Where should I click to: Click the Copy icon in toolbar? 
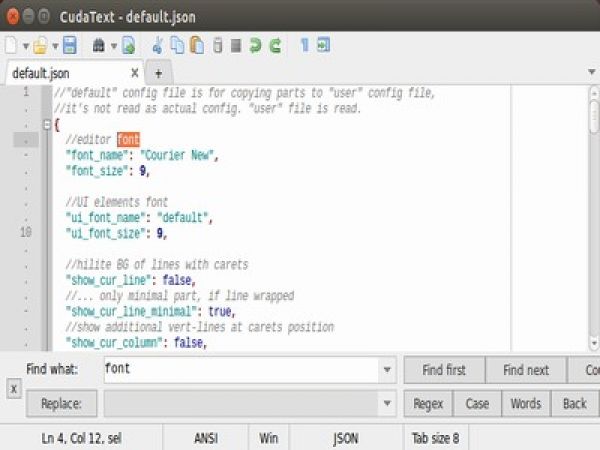pos(177,45)
